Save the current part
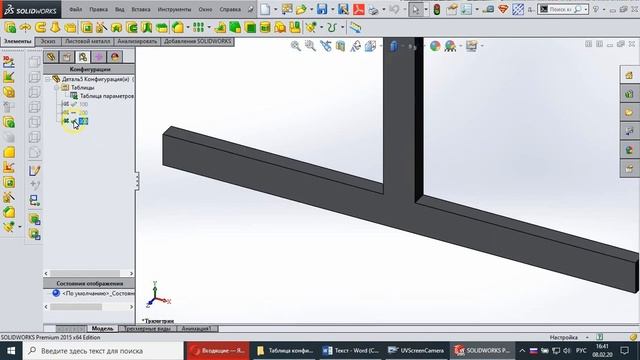 322,9
